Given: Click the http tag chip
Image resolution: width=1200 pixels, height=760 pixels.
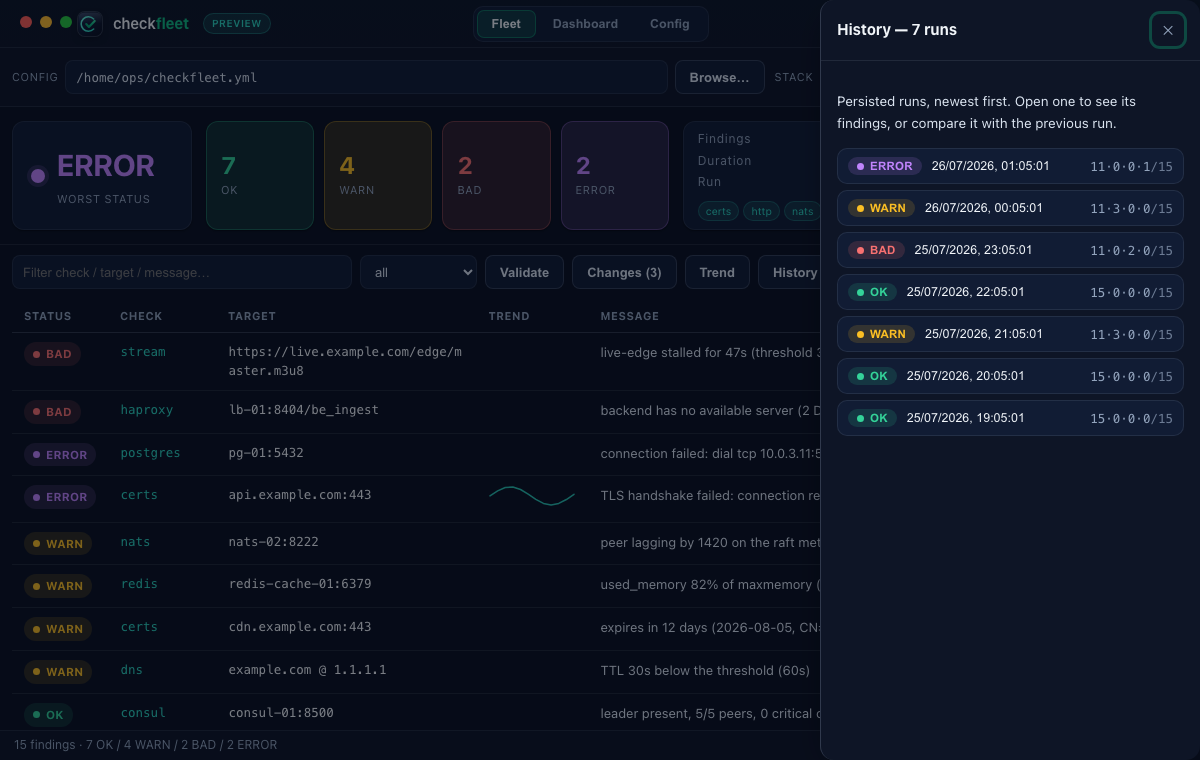Looking at the screenshot, I should tap(761, 211).
